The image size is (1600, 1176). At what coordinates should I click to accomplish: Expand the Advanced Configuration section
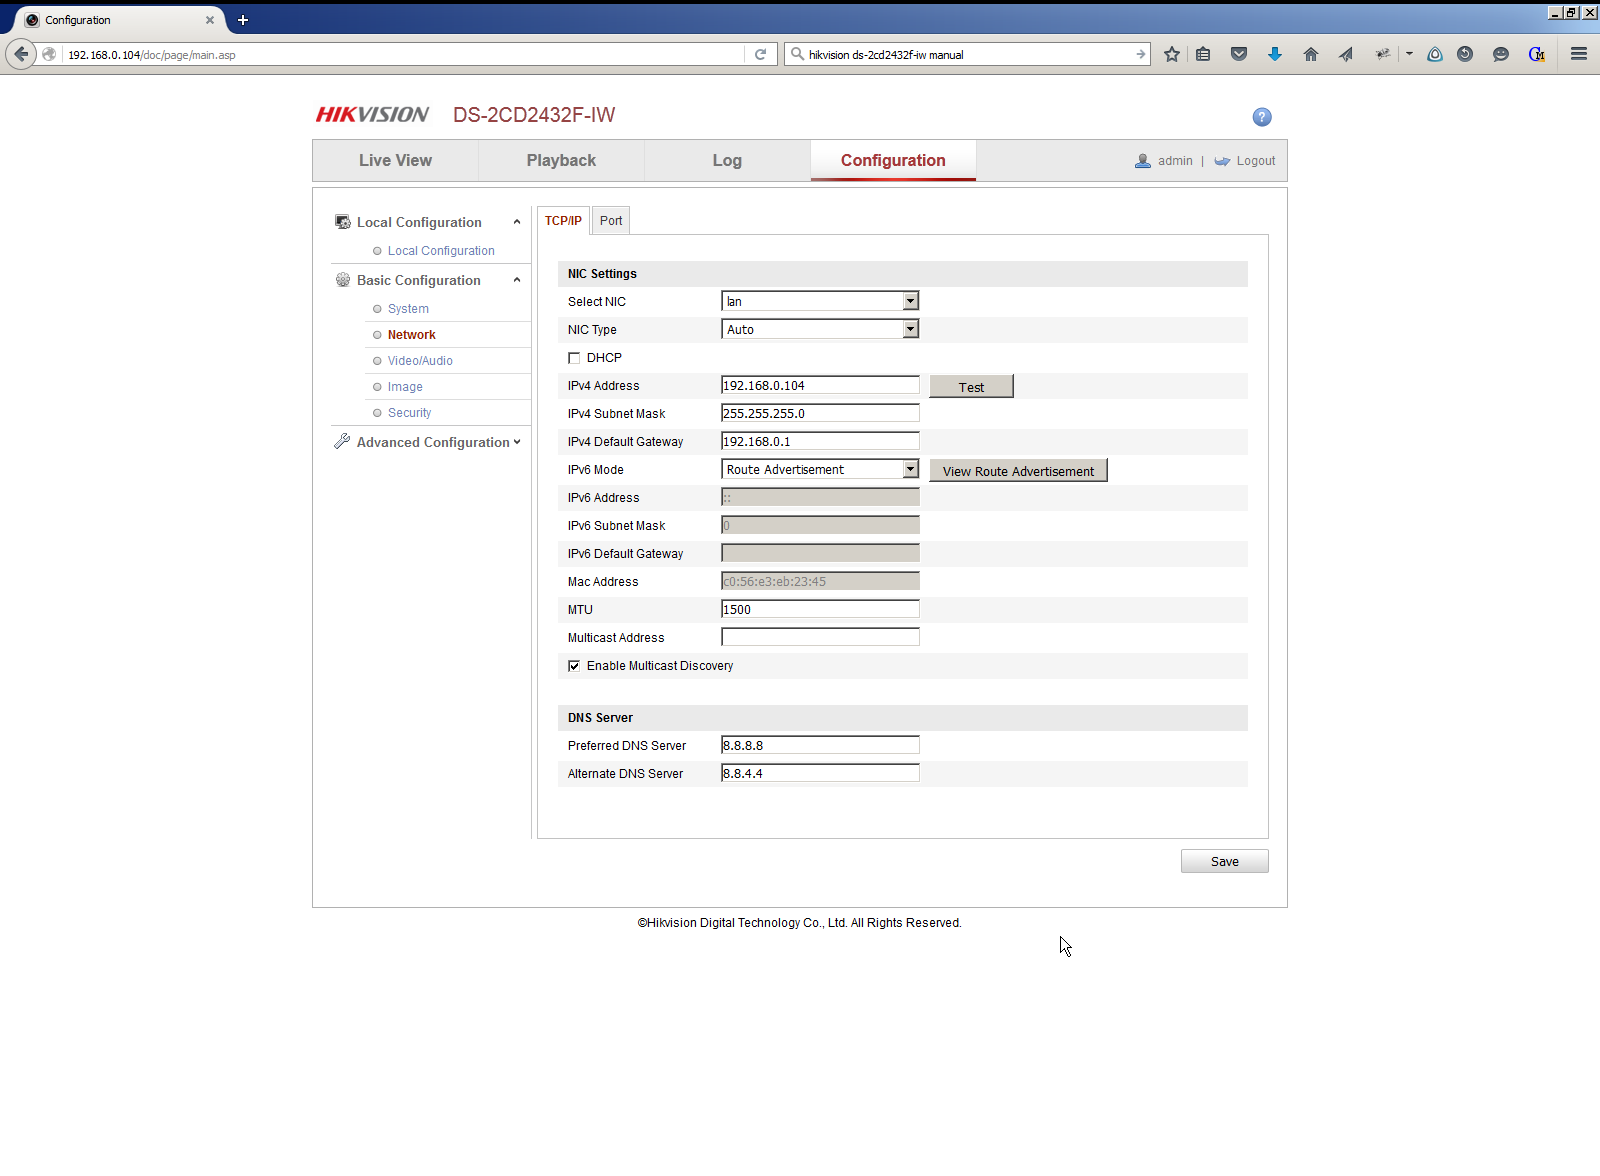tap(517, 442)
